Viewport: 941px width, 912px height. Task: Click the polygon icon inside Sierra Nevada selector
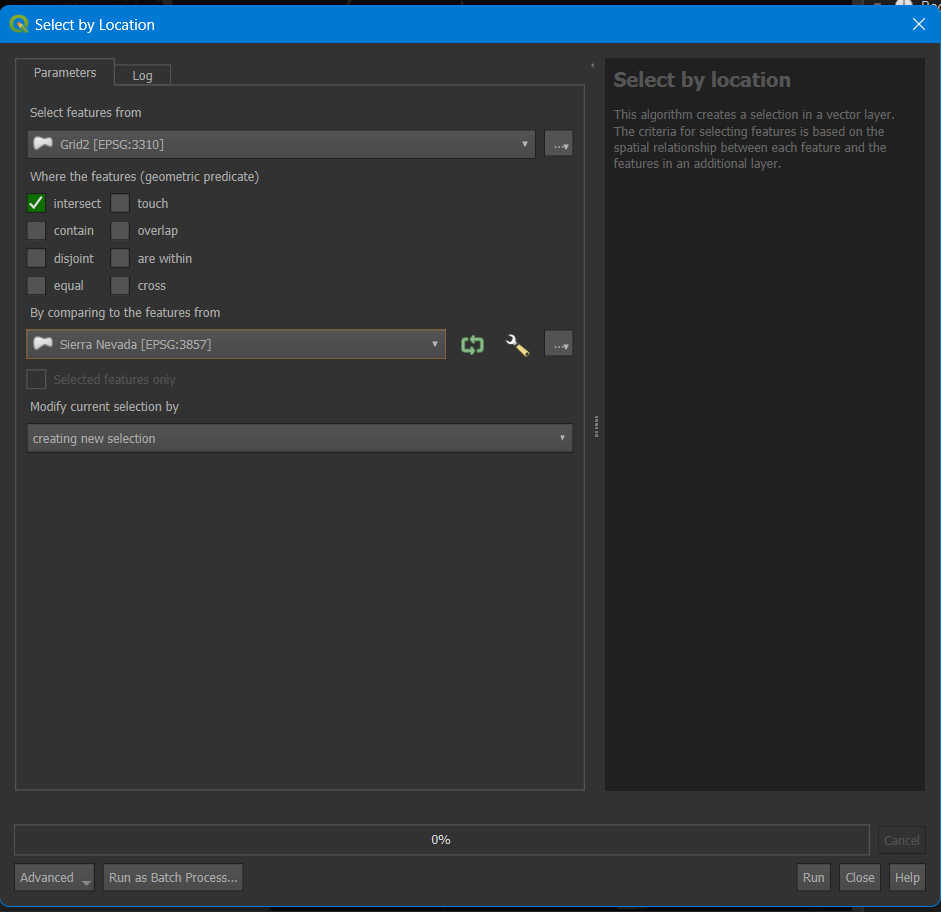[x=42, y=343]
